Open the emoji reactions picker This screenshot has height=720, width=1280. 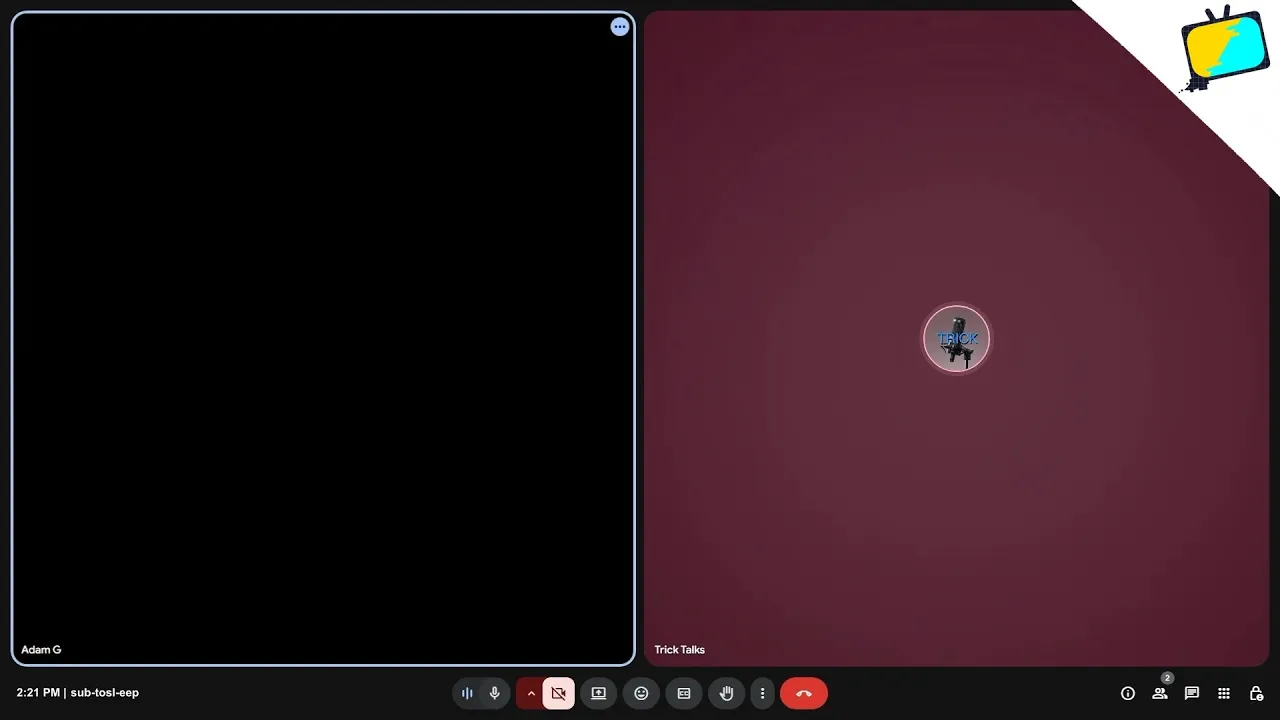click(x=641, y=693)
